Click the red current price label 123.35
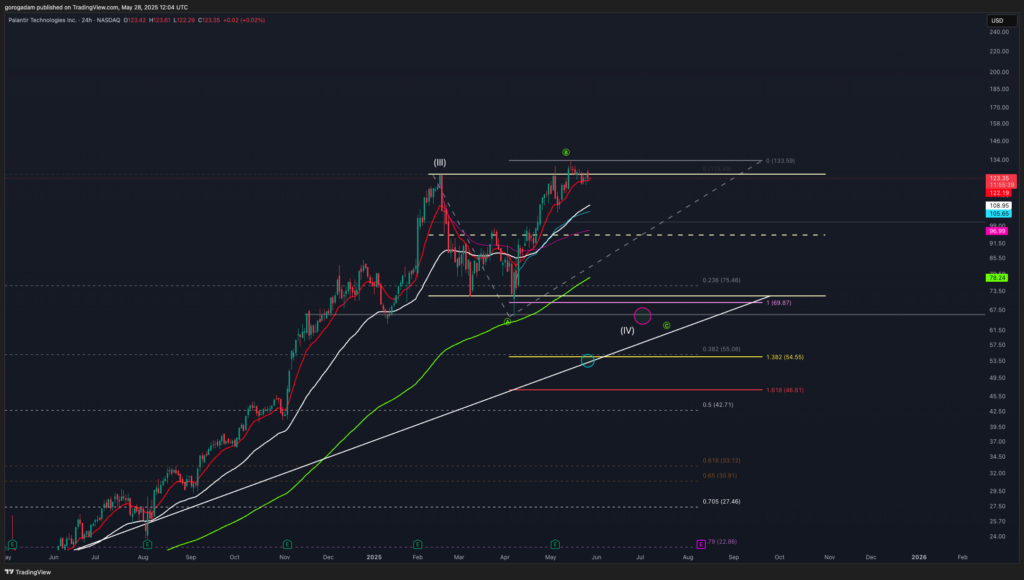 click(x=998, y=178)
